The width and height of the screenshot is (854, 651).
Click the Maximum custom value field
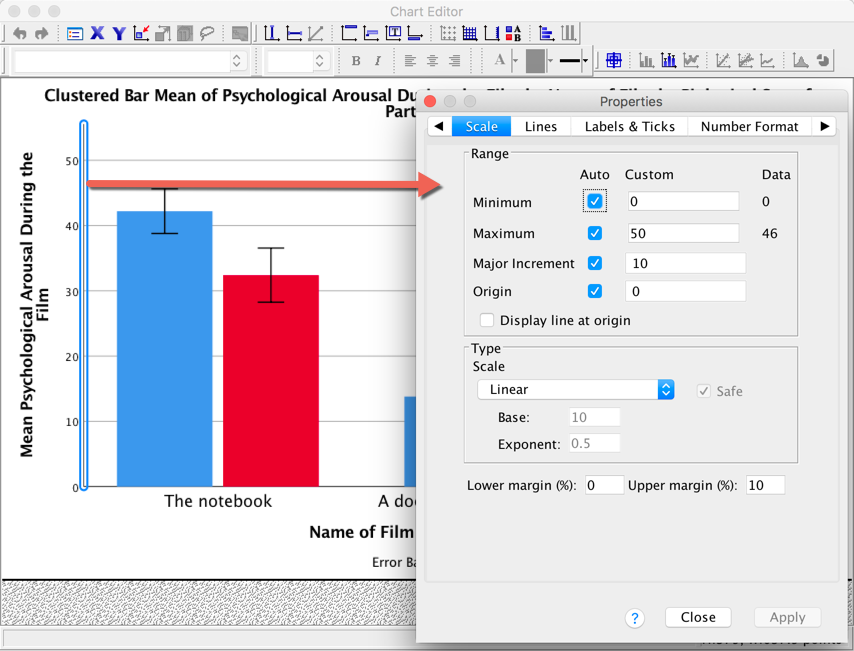tap(683, 234)
